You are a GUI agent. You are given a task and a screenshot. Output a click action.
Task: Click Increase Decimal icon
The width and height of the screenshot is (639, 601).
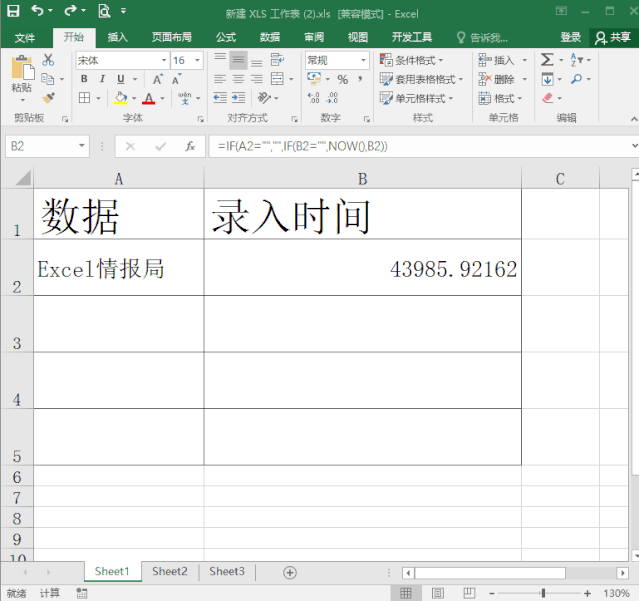click(313, 98)
